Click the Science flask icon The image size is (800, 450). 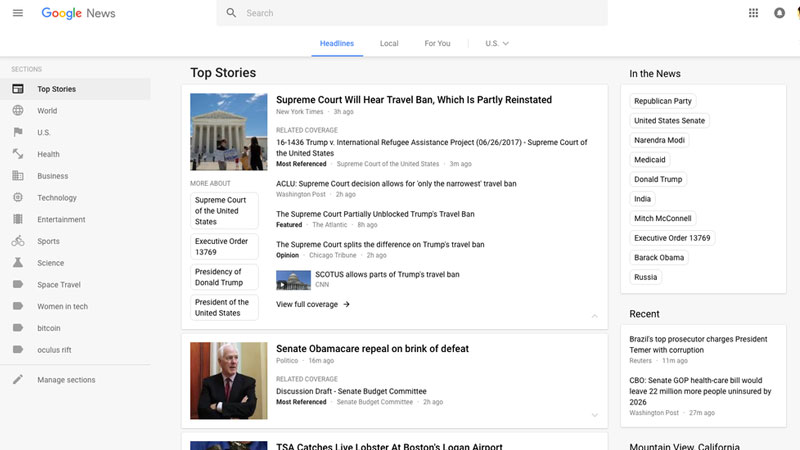click(x=18, y=262)
